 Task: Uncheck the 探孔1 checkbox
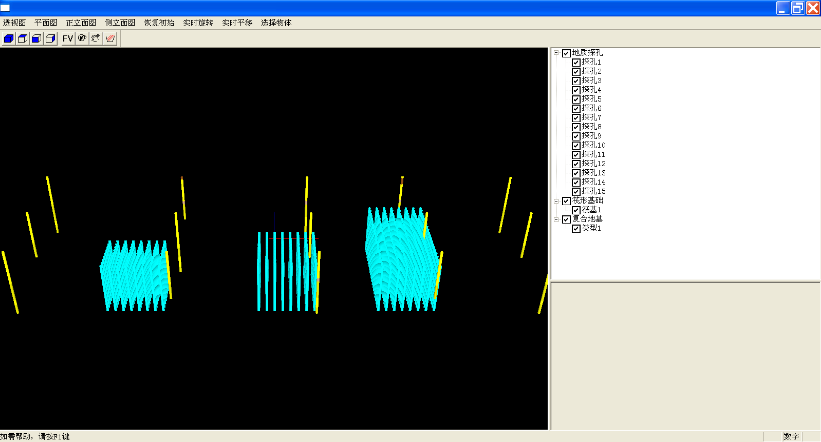pyautogui.click(x=576, y=62)
